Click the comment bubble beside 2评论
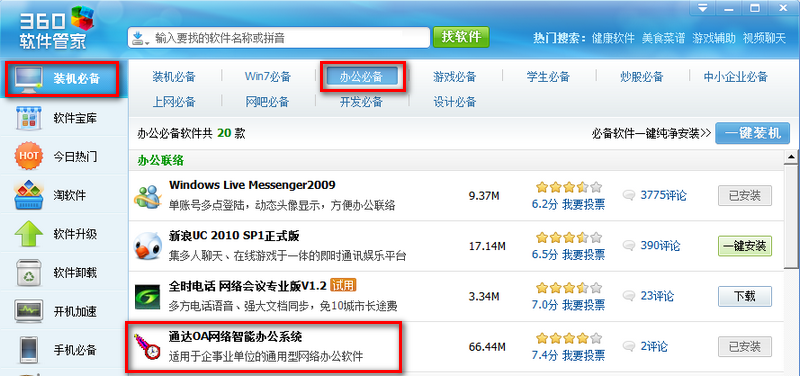 [629, 346]
